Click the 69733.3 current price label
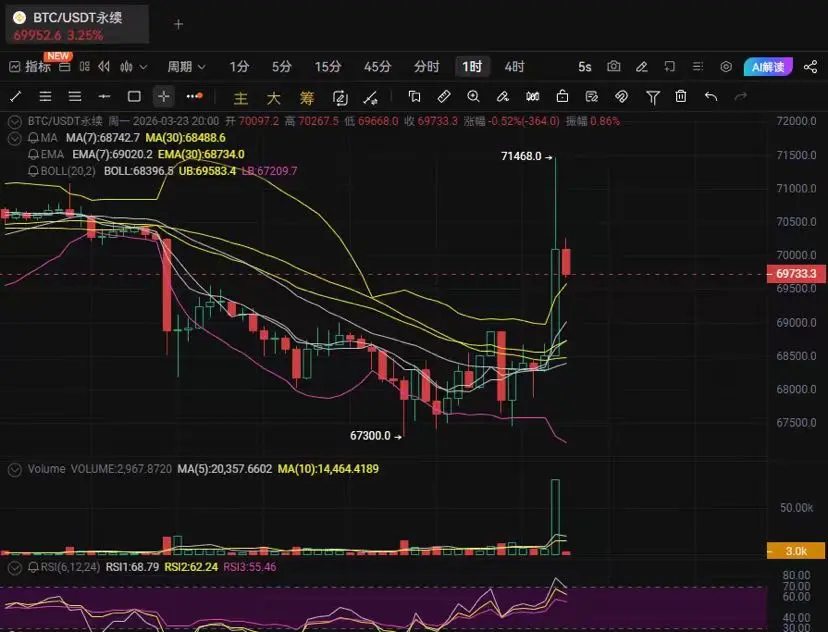Viewport: 828px width, 632px height. [796, 274]
